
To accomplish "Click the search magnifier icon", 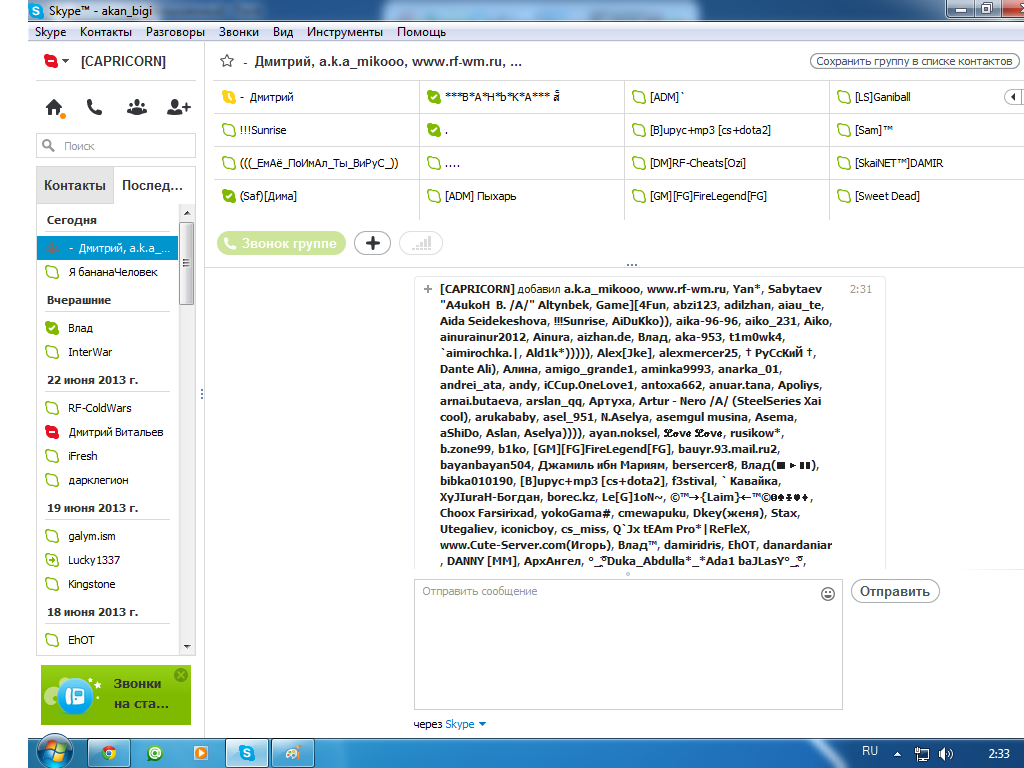I will click(x=48, y=146).
